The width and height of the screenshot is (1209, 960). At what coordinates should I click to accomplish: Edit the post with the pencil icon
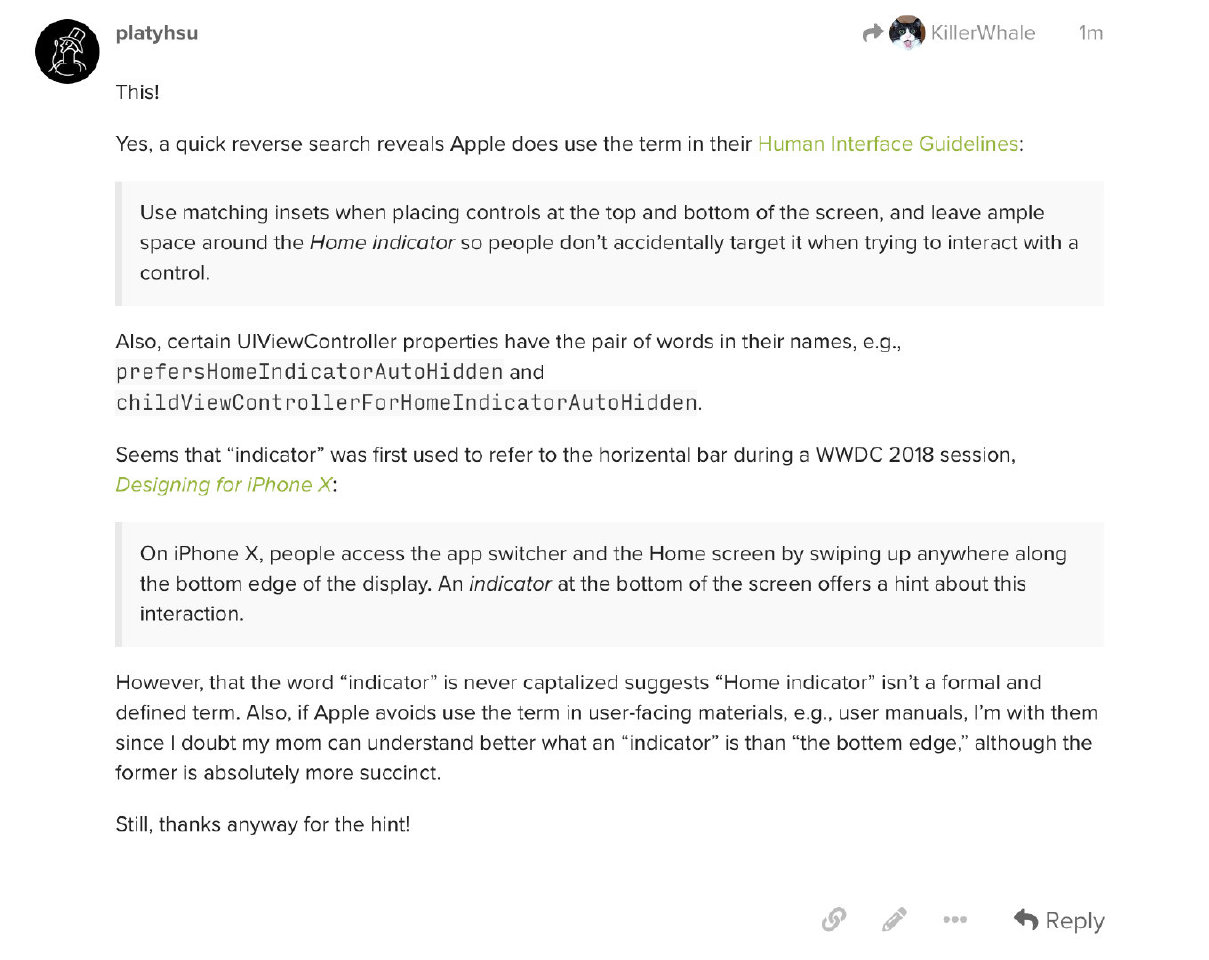click(x=895, y=920)
